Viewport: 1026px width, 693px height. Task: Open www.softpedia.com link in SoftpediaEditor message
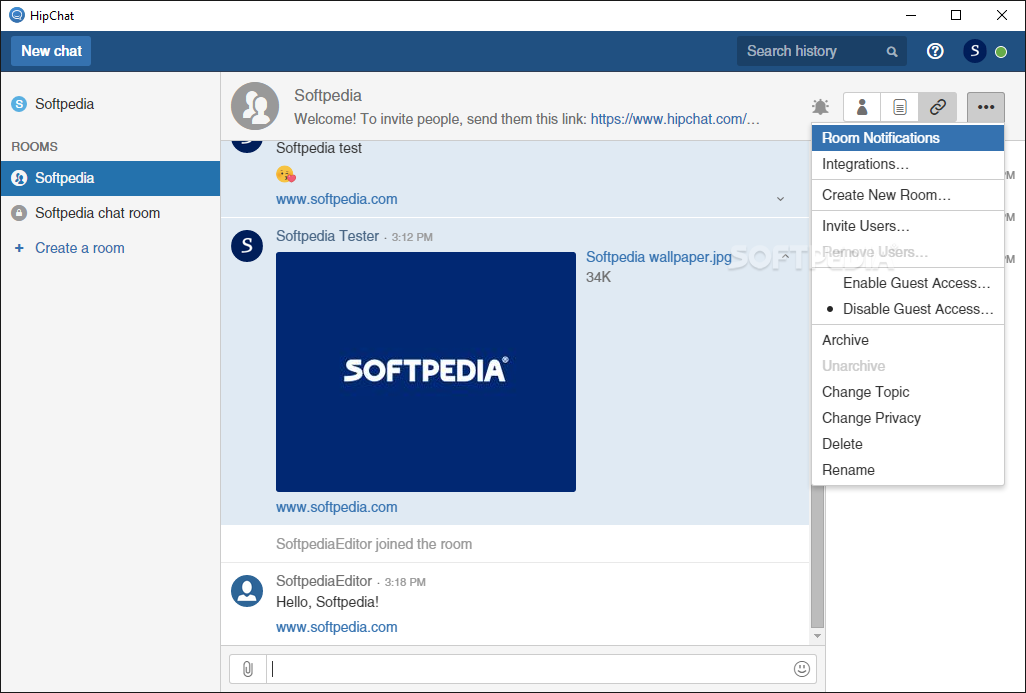[x=336, y=627]
